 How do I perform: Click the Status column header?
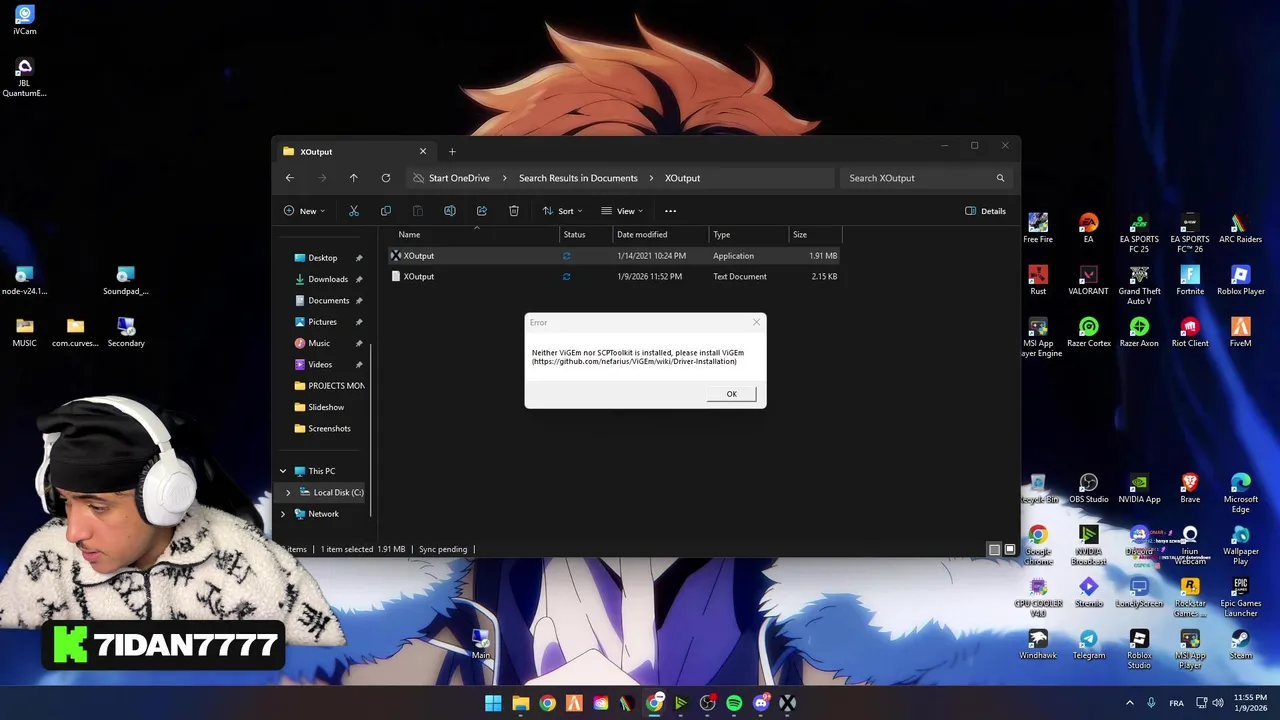(x=585, y=234)
